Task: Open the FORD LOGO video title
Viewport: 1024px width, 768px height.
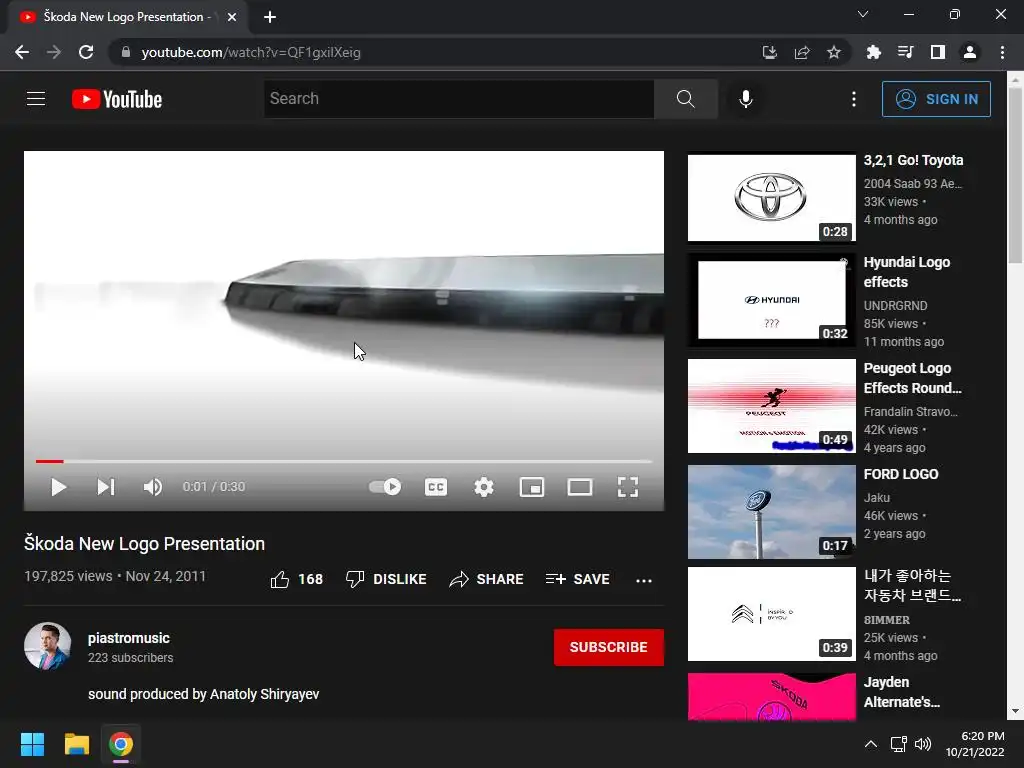Action: [901, 474]
